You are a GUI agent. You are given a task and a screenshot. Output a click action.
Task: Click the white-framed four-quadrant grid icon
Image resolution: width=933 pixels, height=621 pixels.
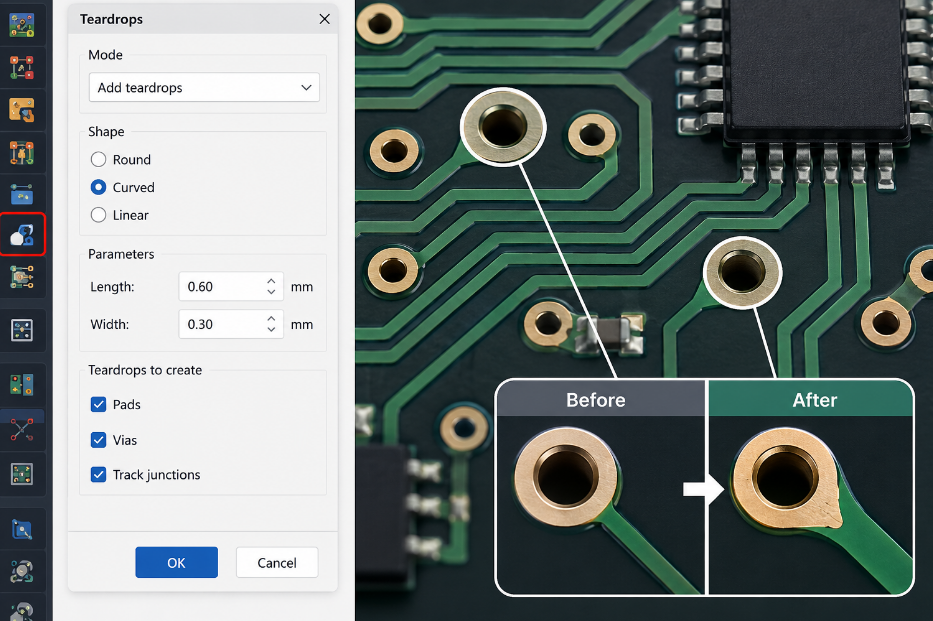(x=22, y=330)
